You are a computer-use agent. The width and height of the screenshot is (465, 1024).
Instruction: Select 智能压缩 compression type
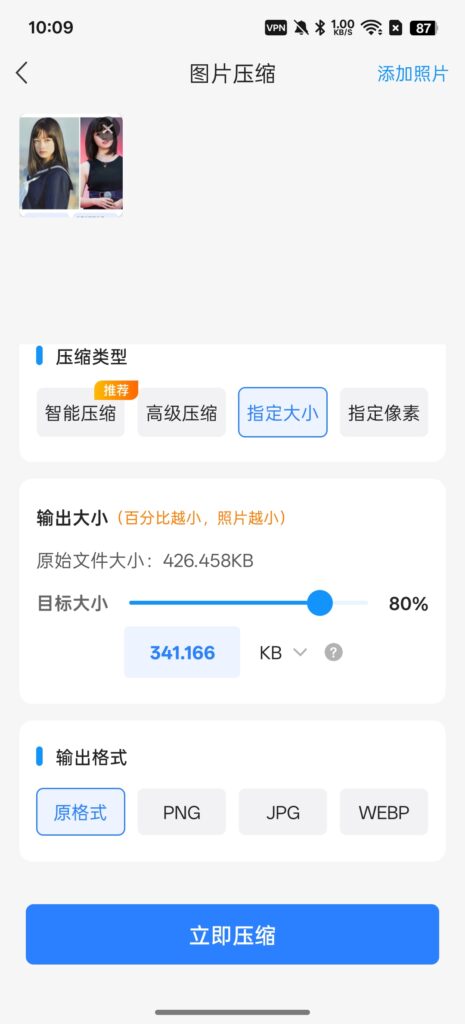(80, 413)
